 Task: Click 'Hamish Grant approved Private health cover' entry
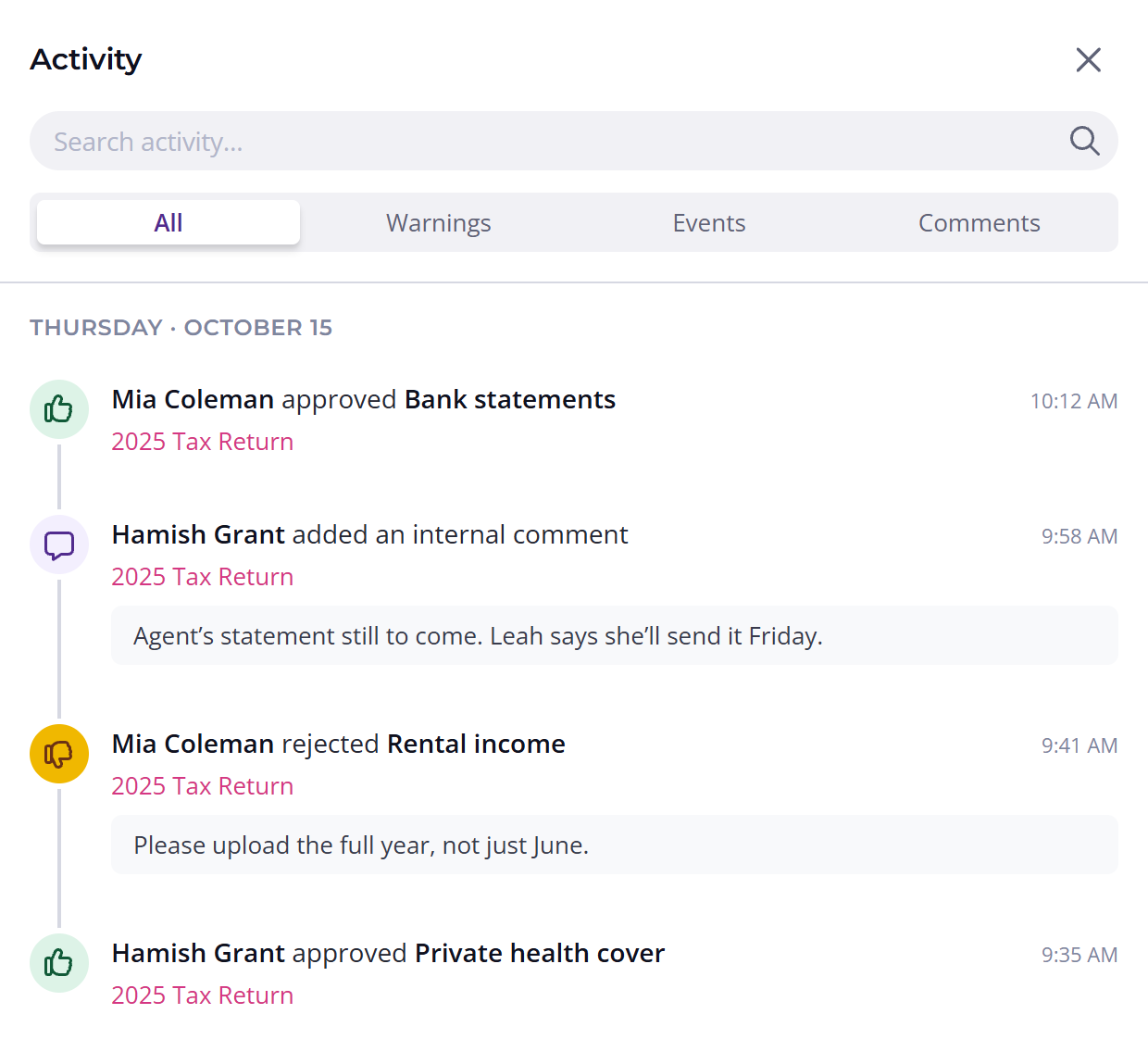[388, 953]
